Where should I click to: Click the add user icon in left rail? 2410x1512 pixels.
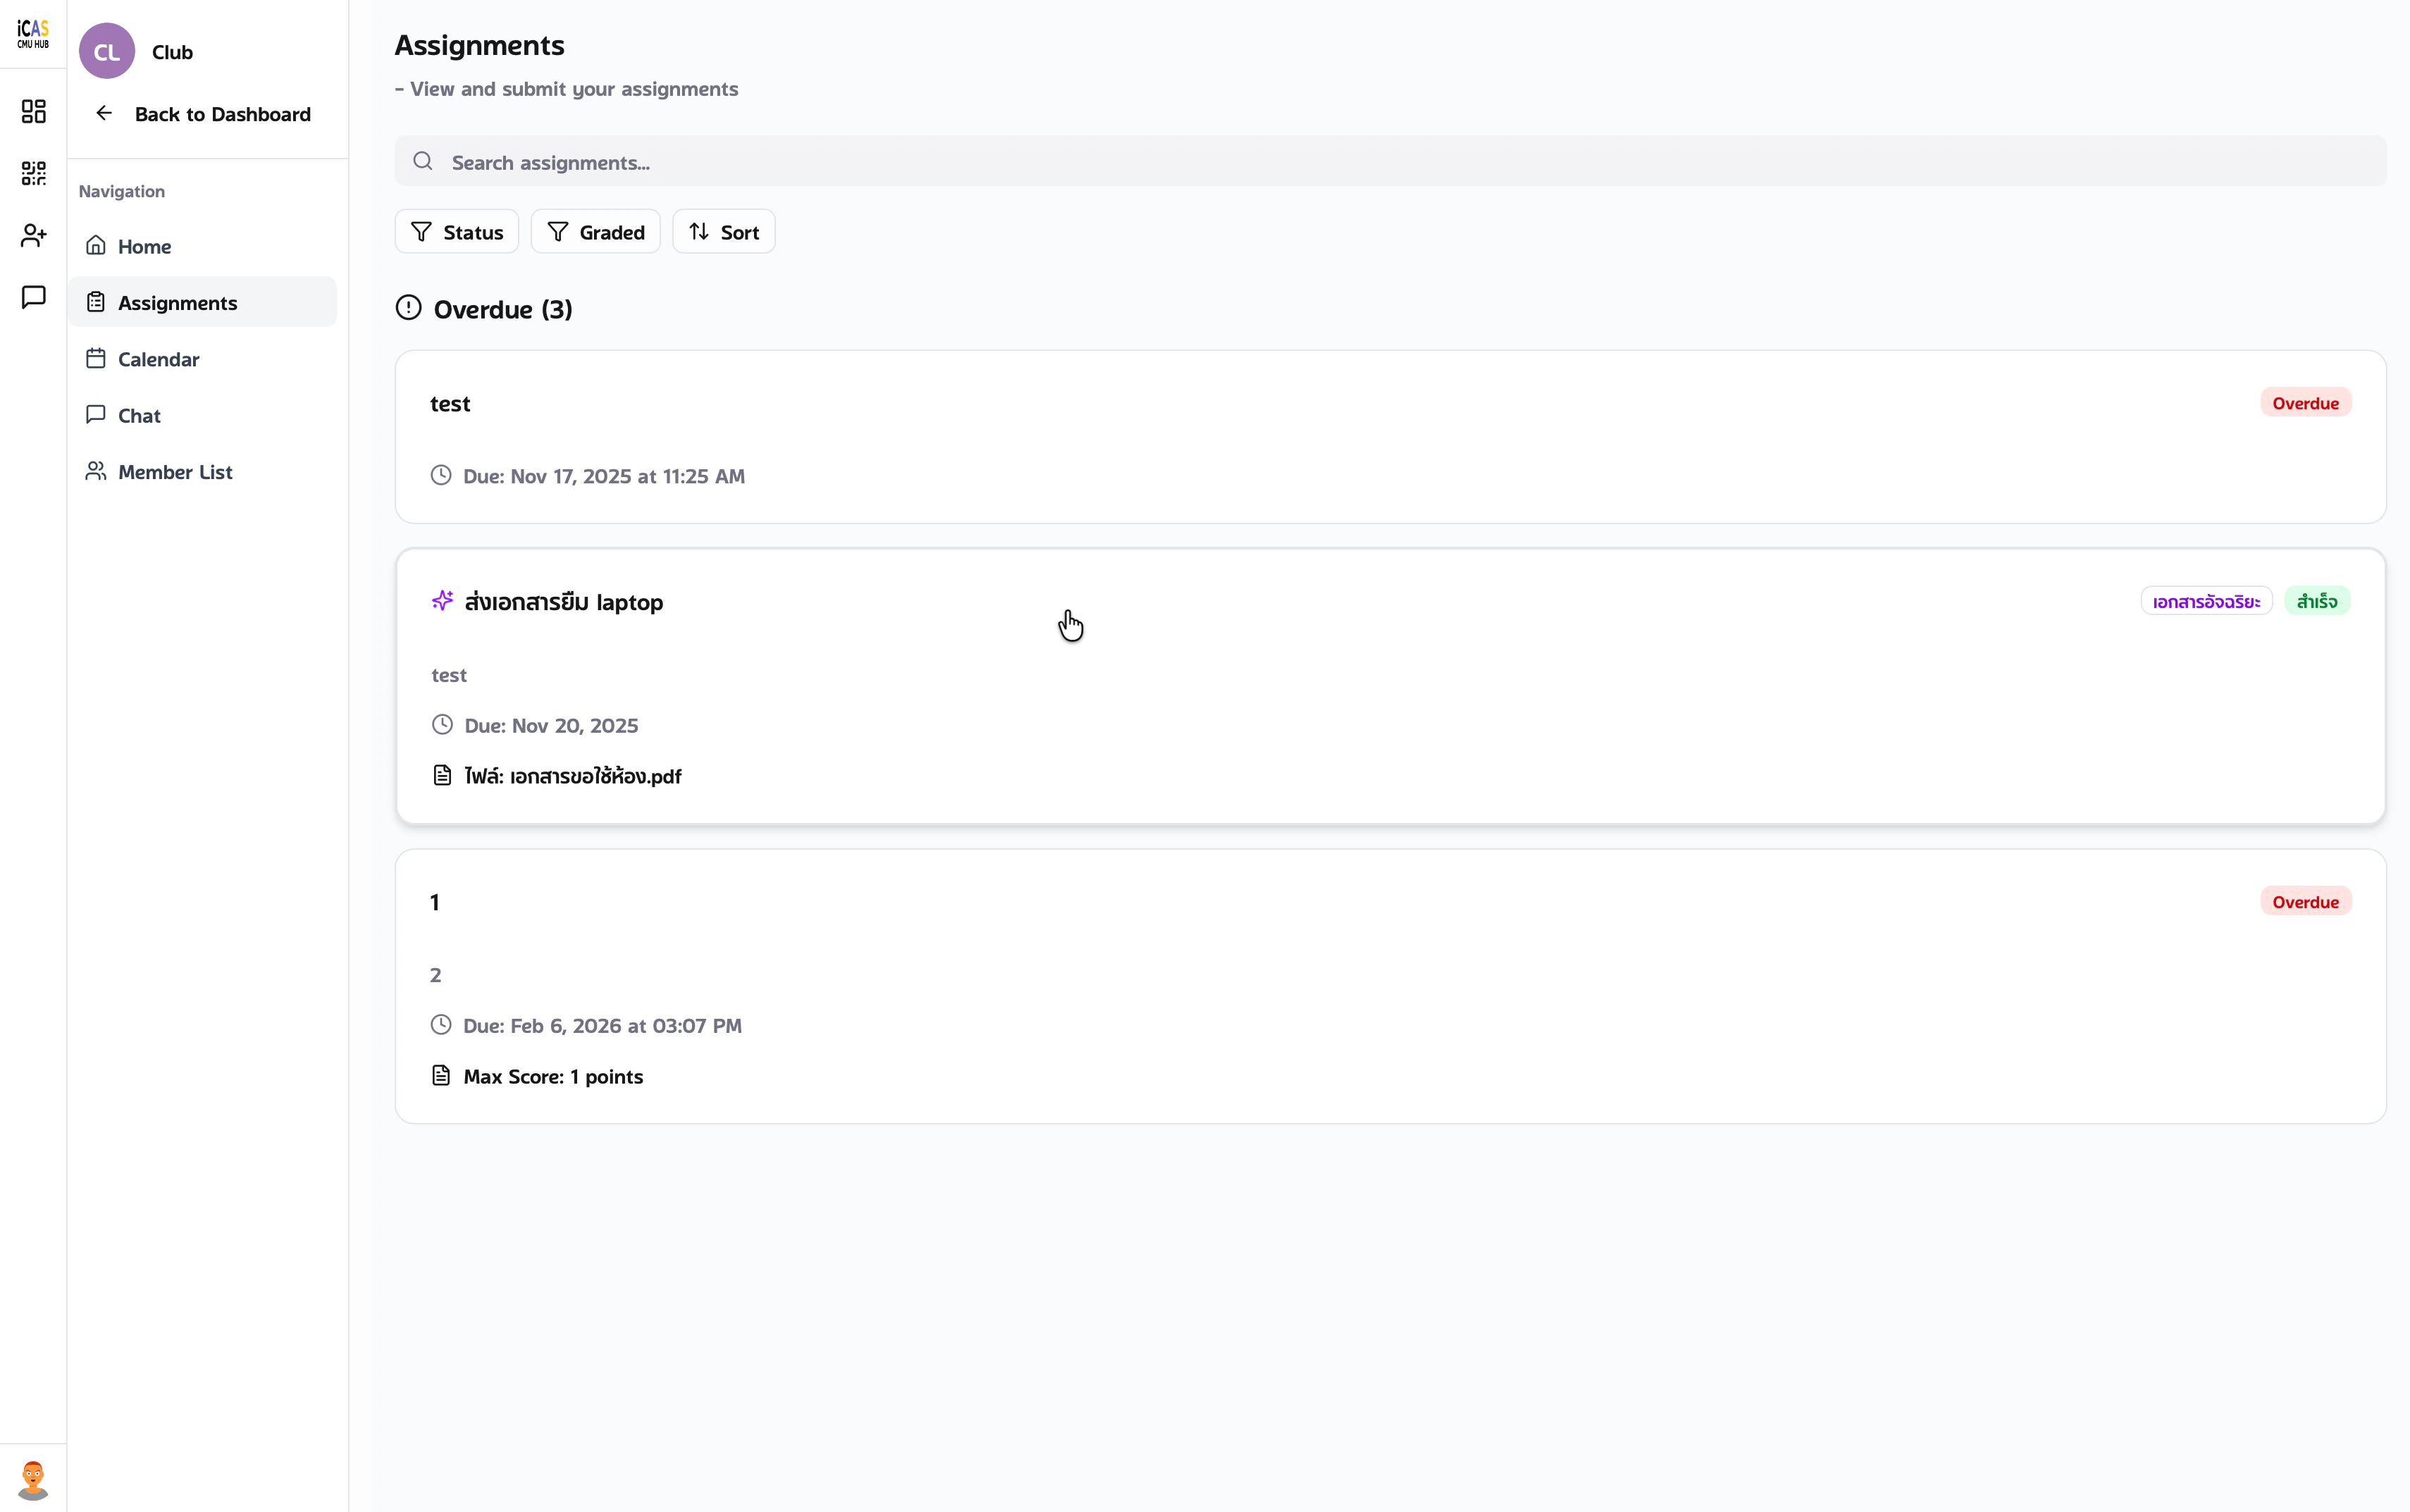pyautogui.click(x=33, y=235)
